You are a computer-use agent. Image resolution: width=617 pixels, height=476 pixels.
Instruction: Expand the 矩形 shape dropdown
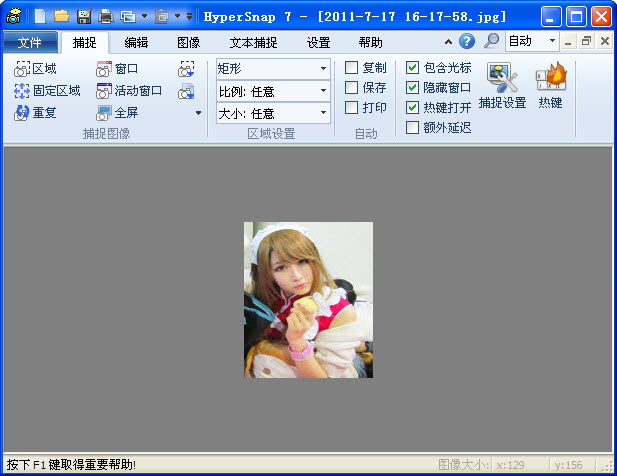tap(323, 69)
